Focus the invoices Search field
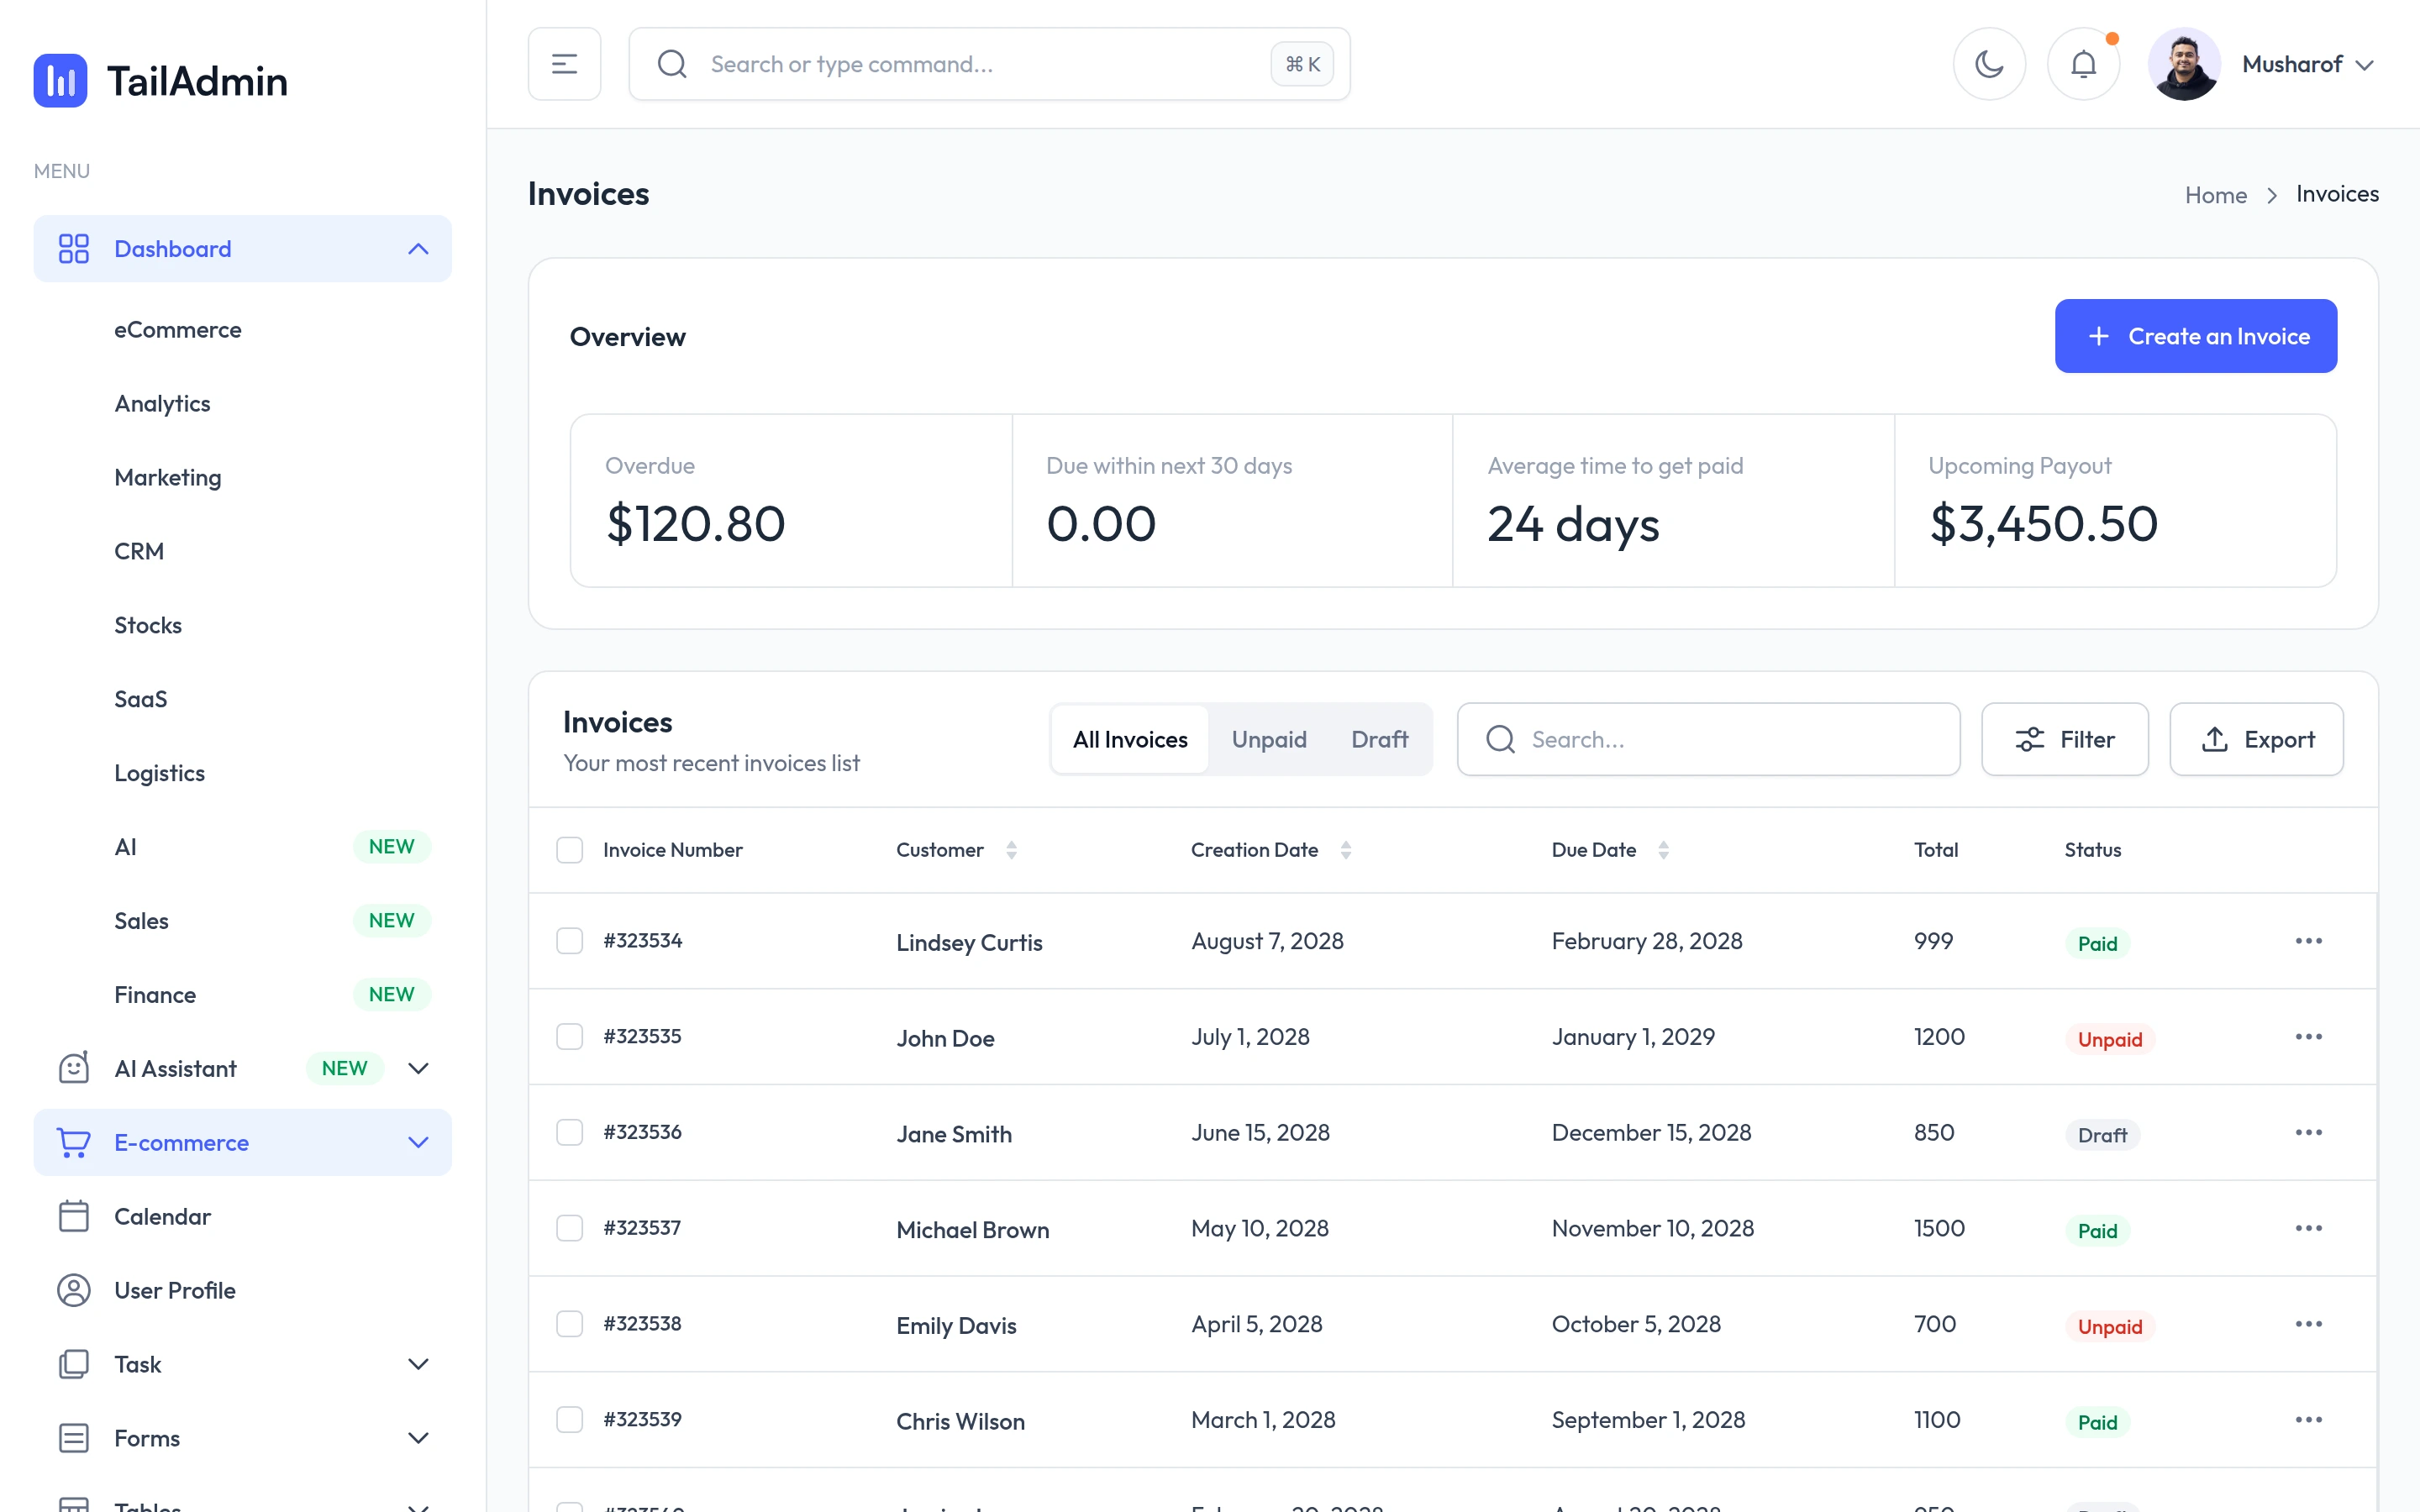The width and height of the screenshot is (2420, 1512). pos(1708,739)
